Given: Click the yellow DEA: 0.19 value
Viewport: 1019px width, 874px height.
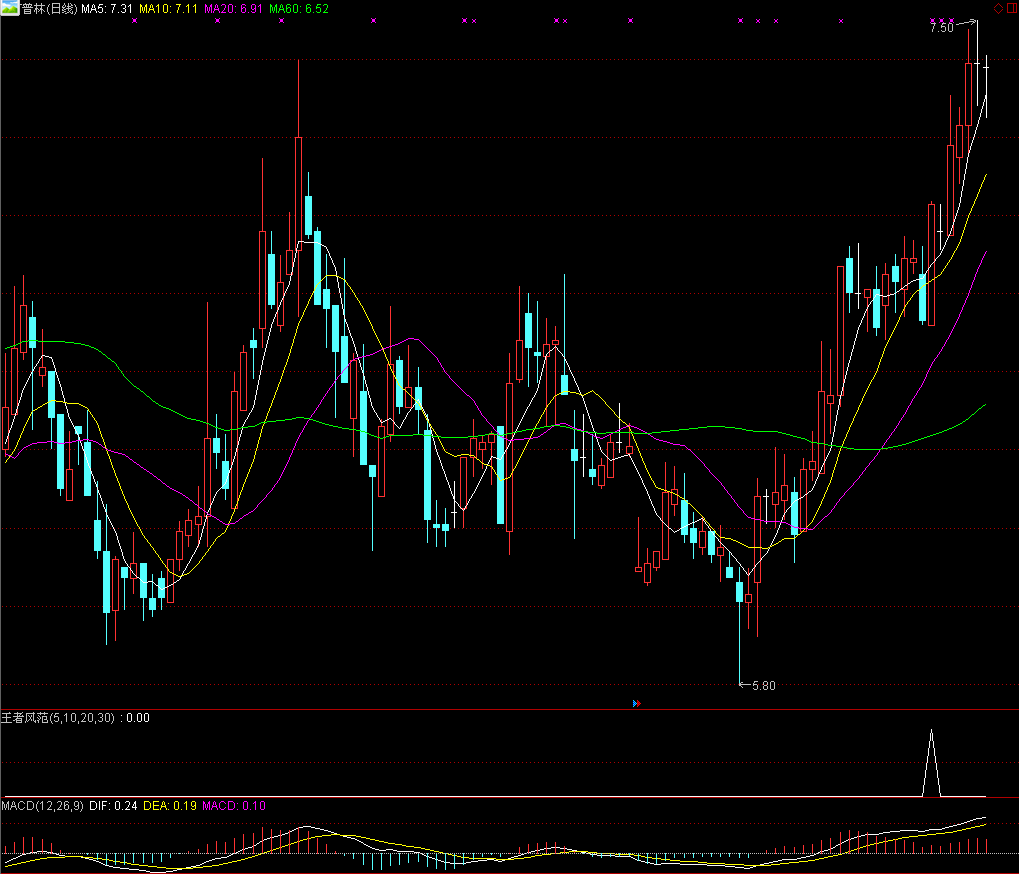Looking at the screenshot, I should pyautogui.click(x=170, y=806).
